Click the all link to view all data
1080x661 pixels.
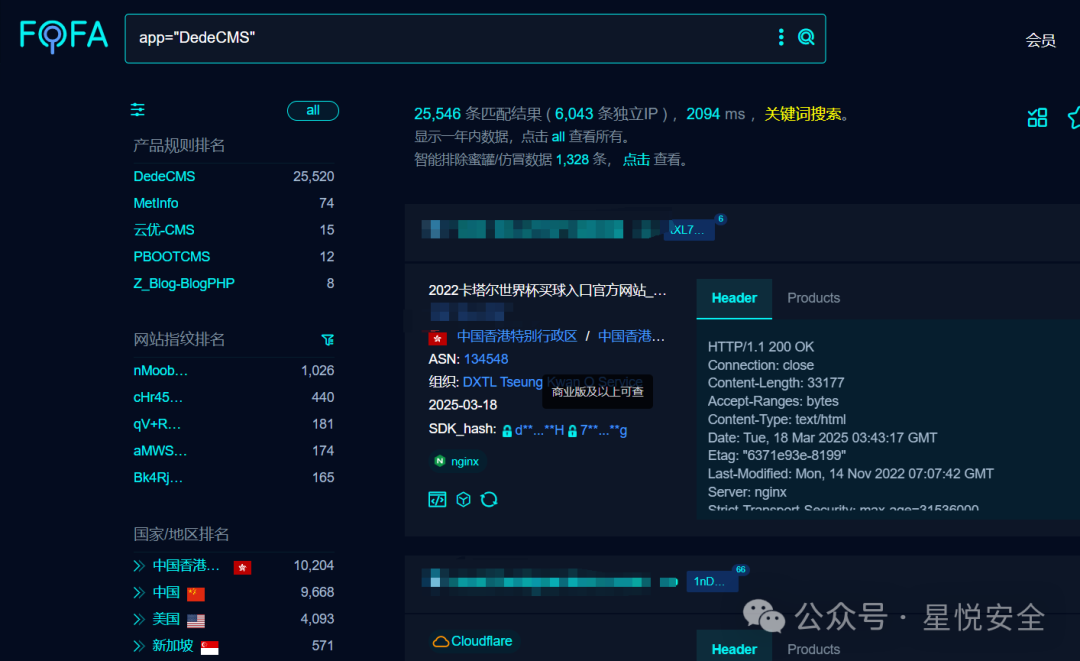coord(558,137)
